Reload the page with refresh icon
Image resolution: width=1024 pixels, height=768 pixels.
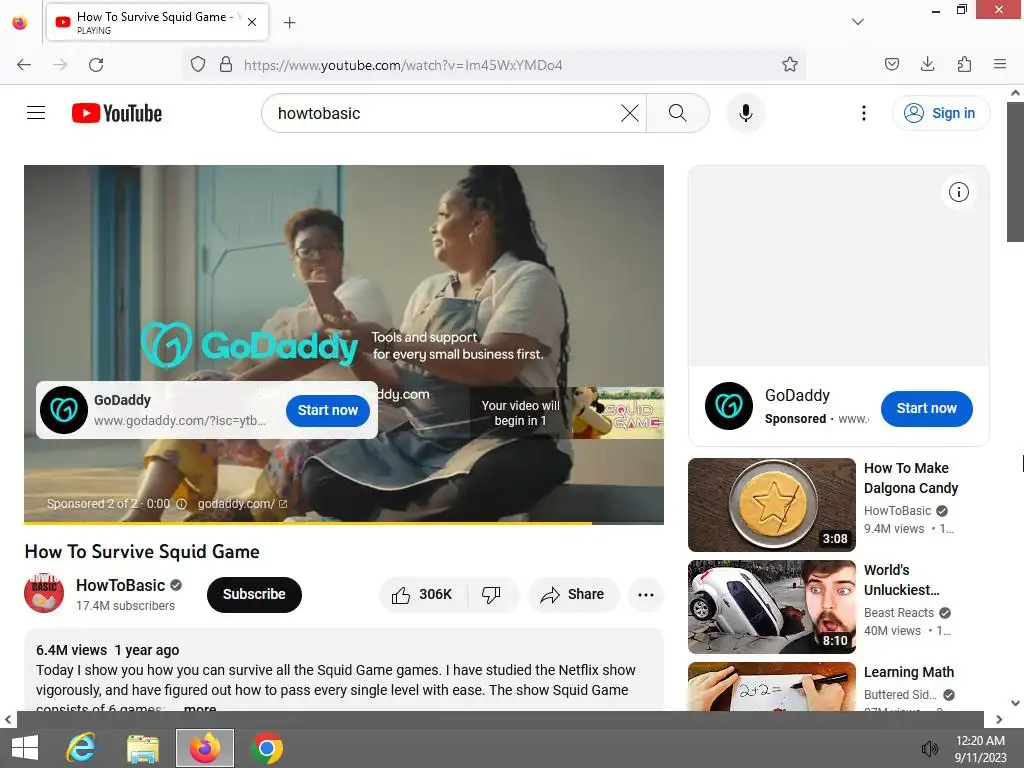click(96, 65)
